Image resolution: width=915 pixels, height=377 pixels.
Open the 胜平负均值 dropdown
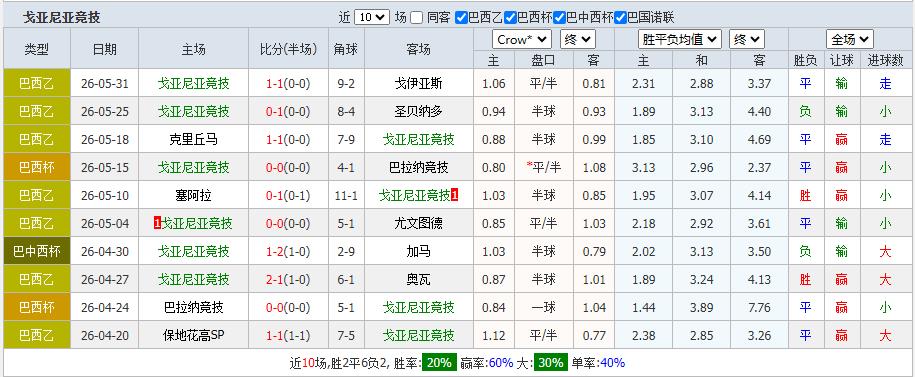pos(680,40)
